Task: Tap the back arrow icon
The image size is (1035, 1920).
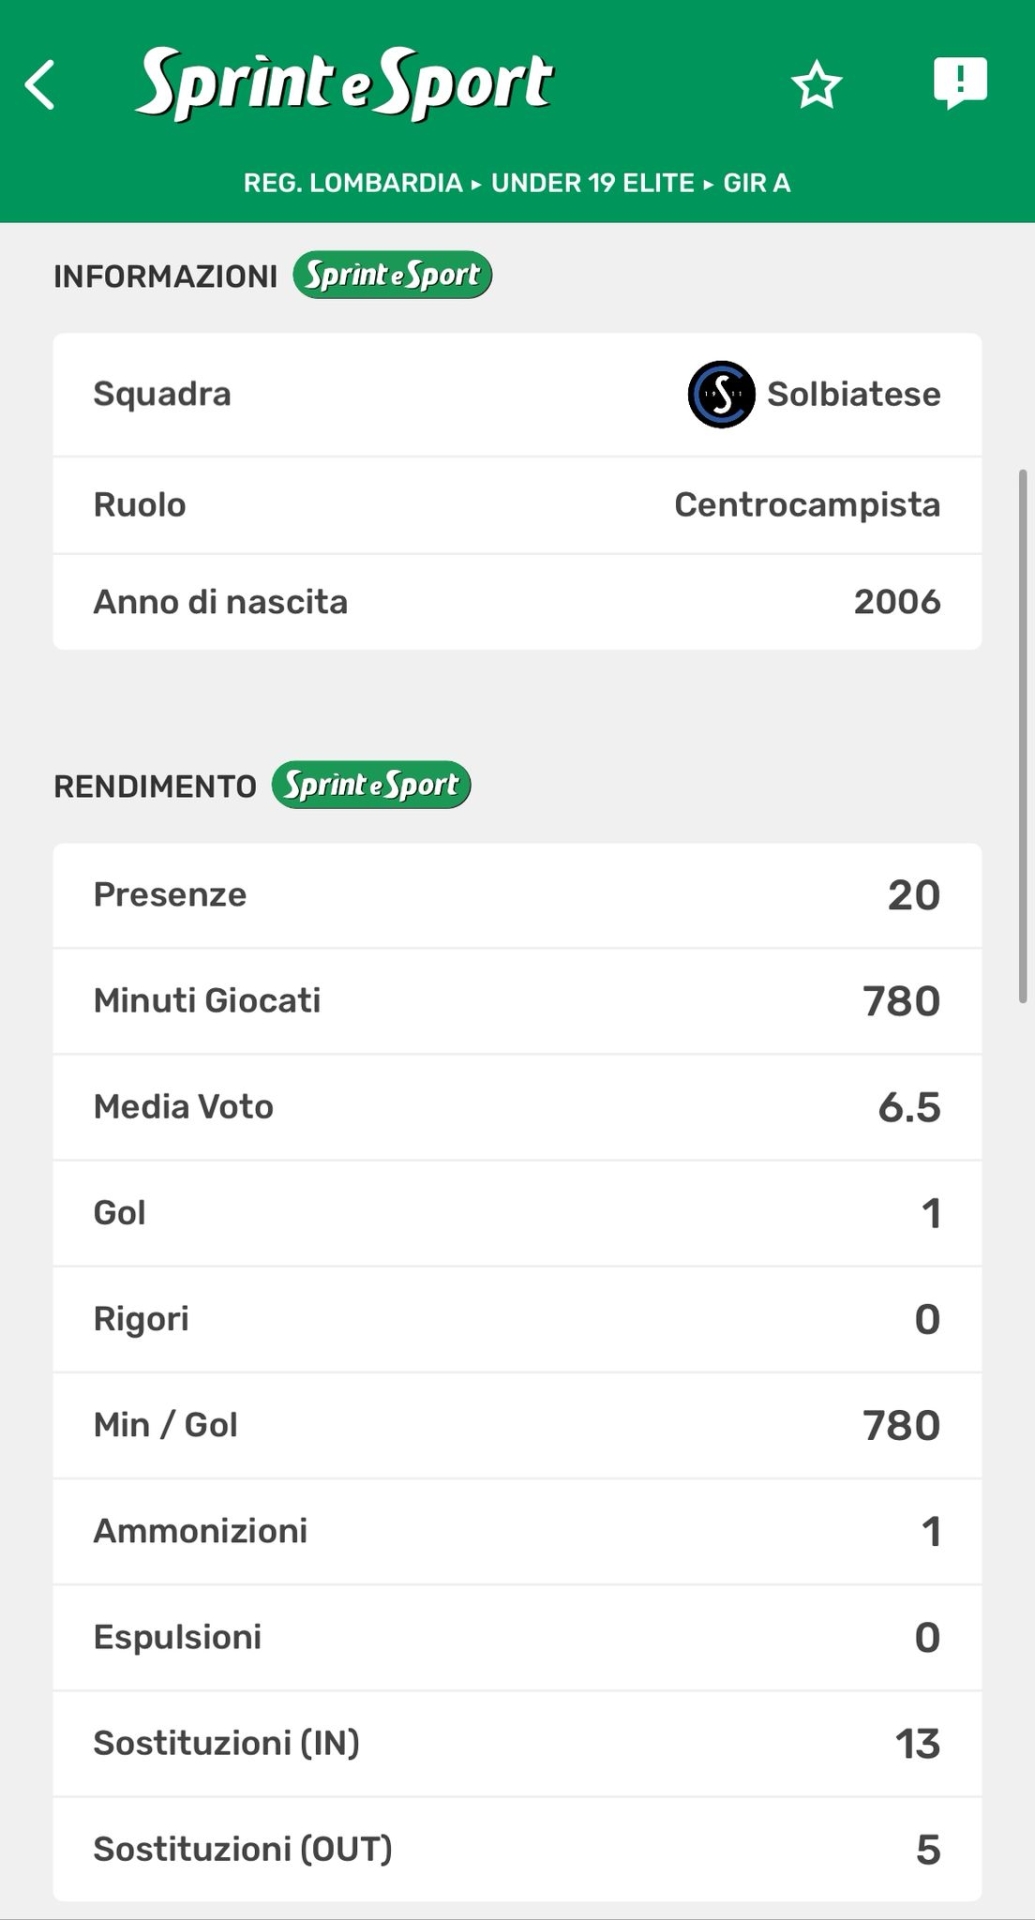Action: click(40, 85)
